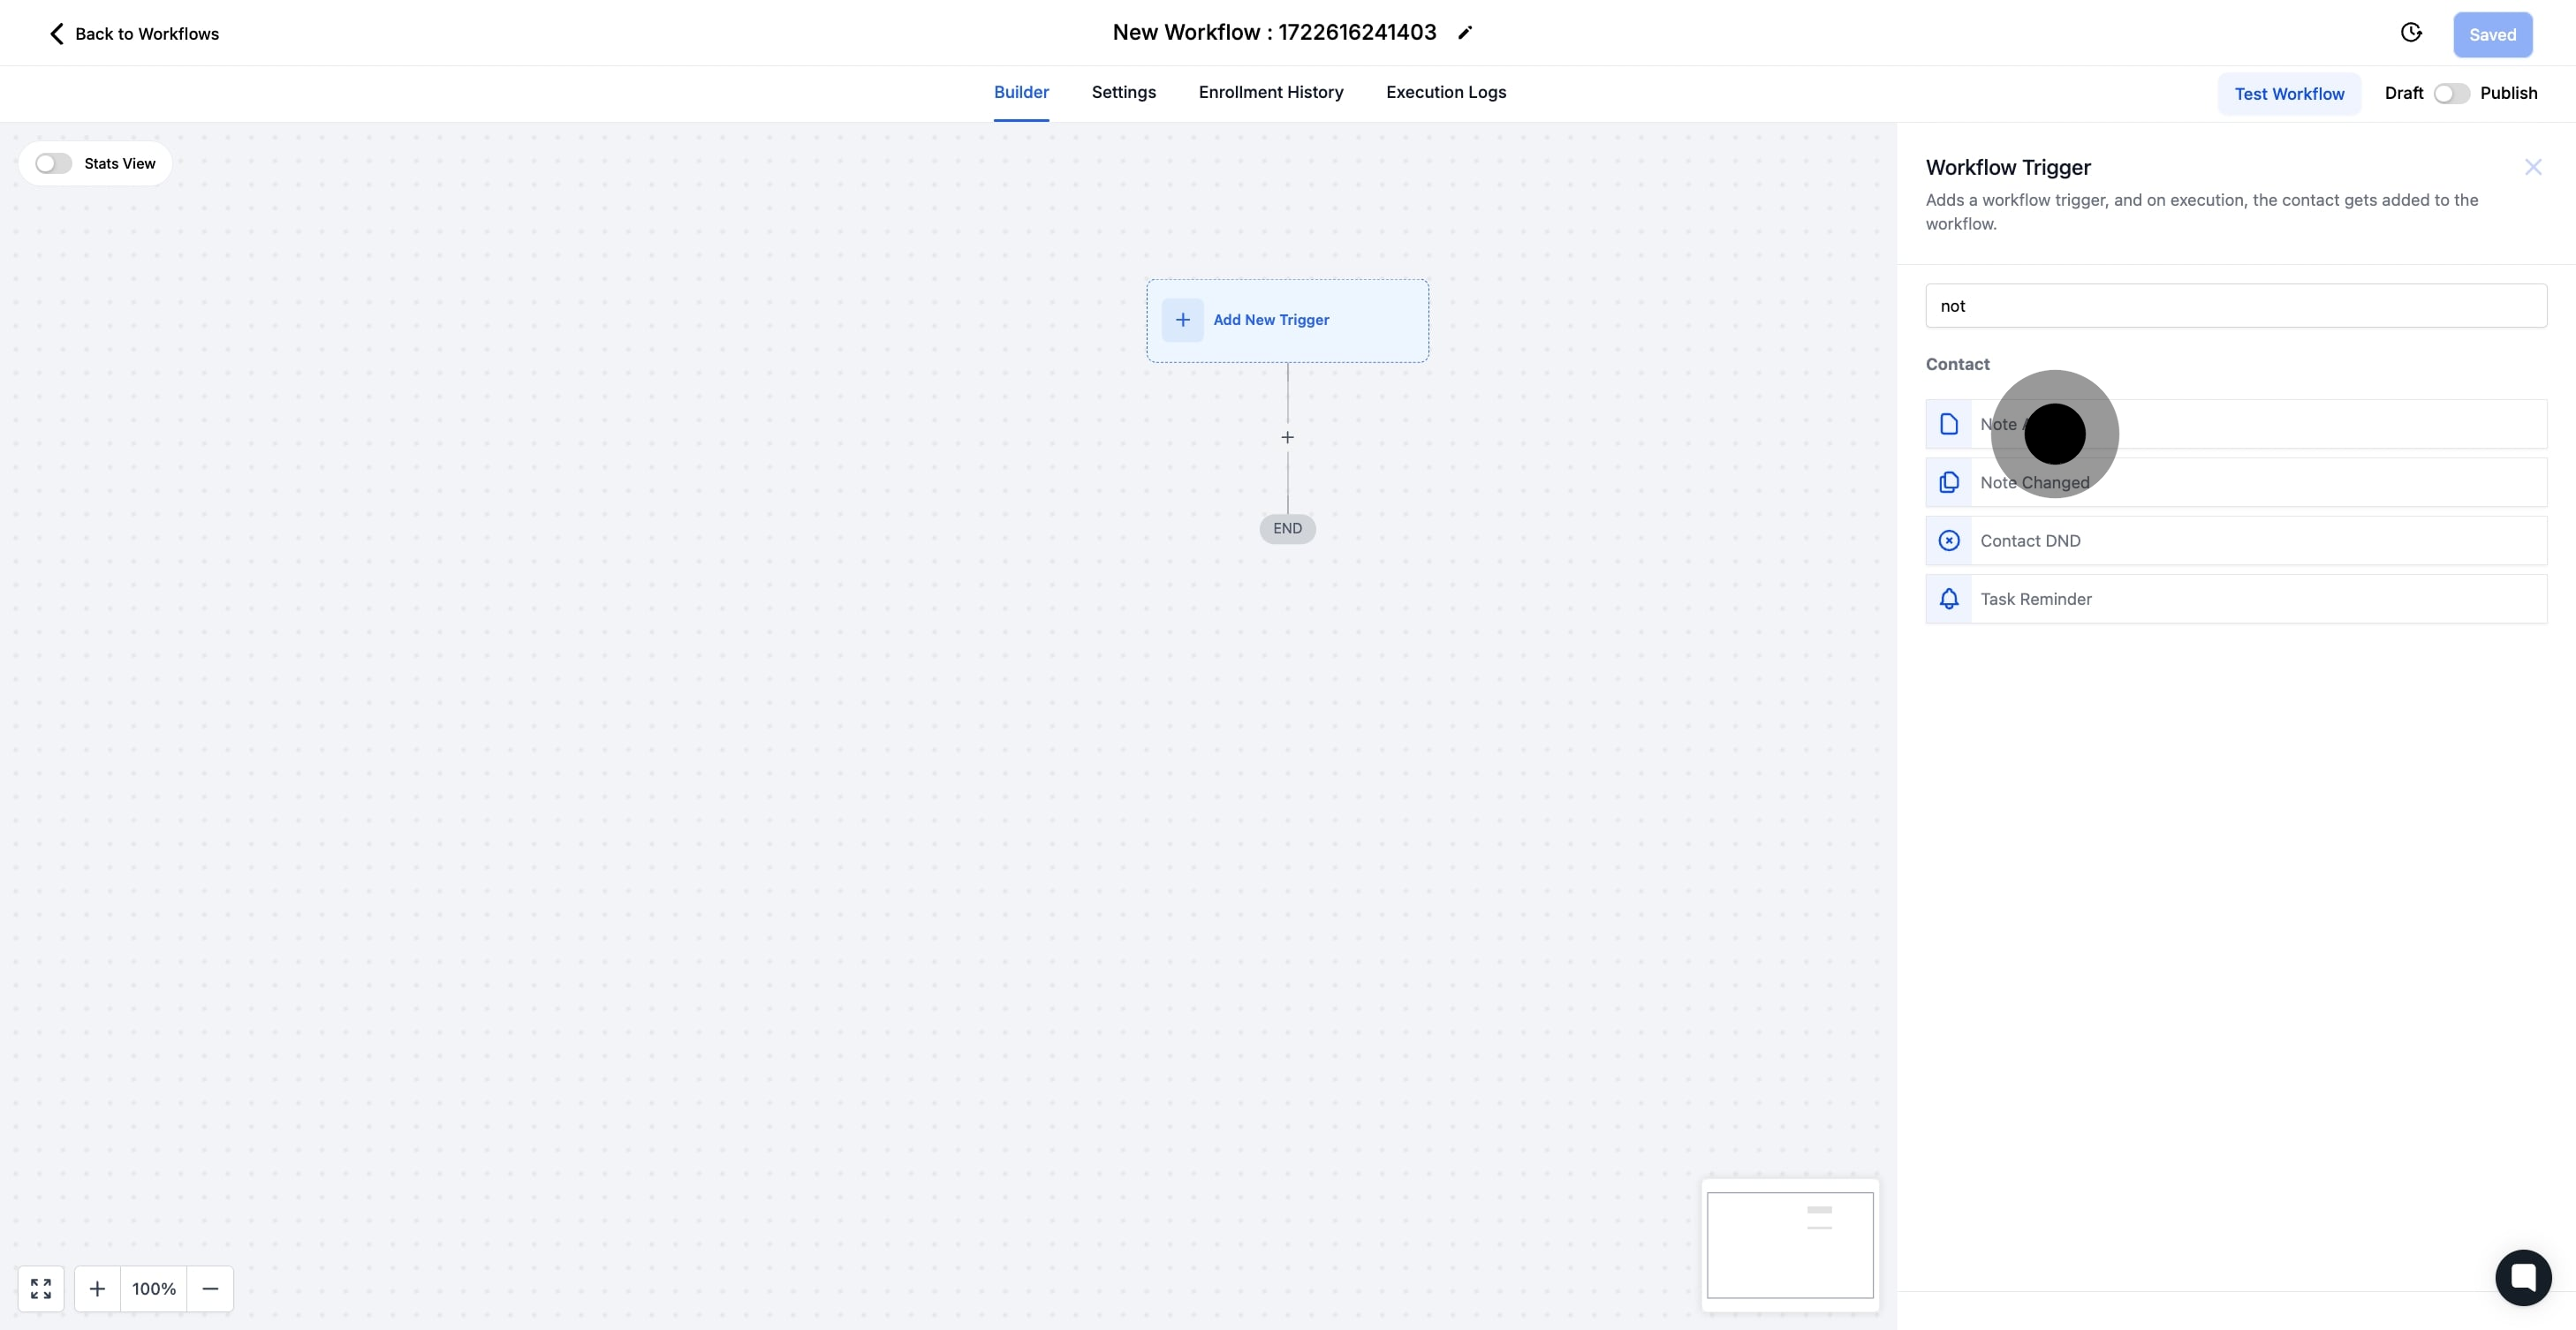Click the Task Reminder bell icon
This screenshot has width=2576, height=1330.
tap(1949, 599)
